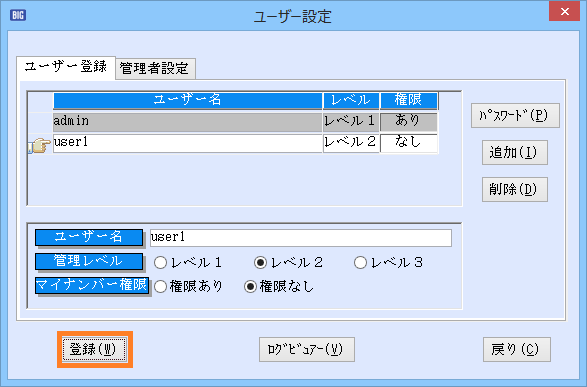Viewport: 587px width, 387px height.
Task: Open the ログビュアー(V) button
Action: (307, 350)
